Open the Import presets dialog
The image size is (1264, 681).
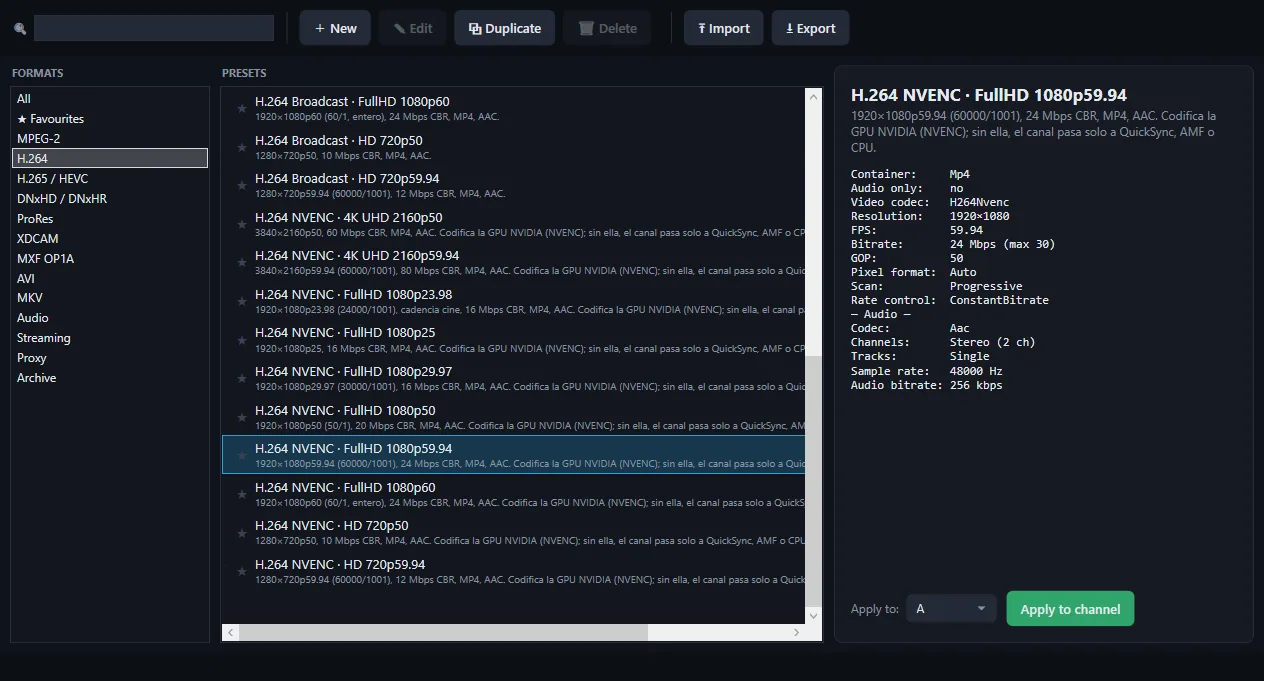pos(724,28)
